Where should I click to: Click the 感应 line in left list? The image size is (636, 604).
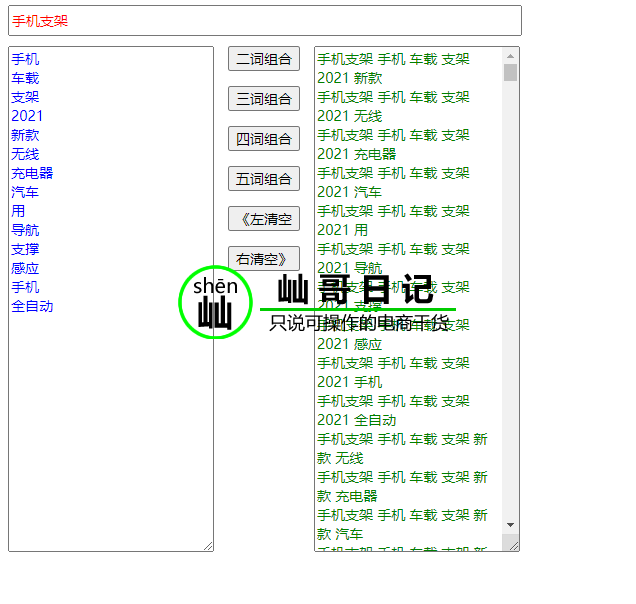[x=25, y=268]
